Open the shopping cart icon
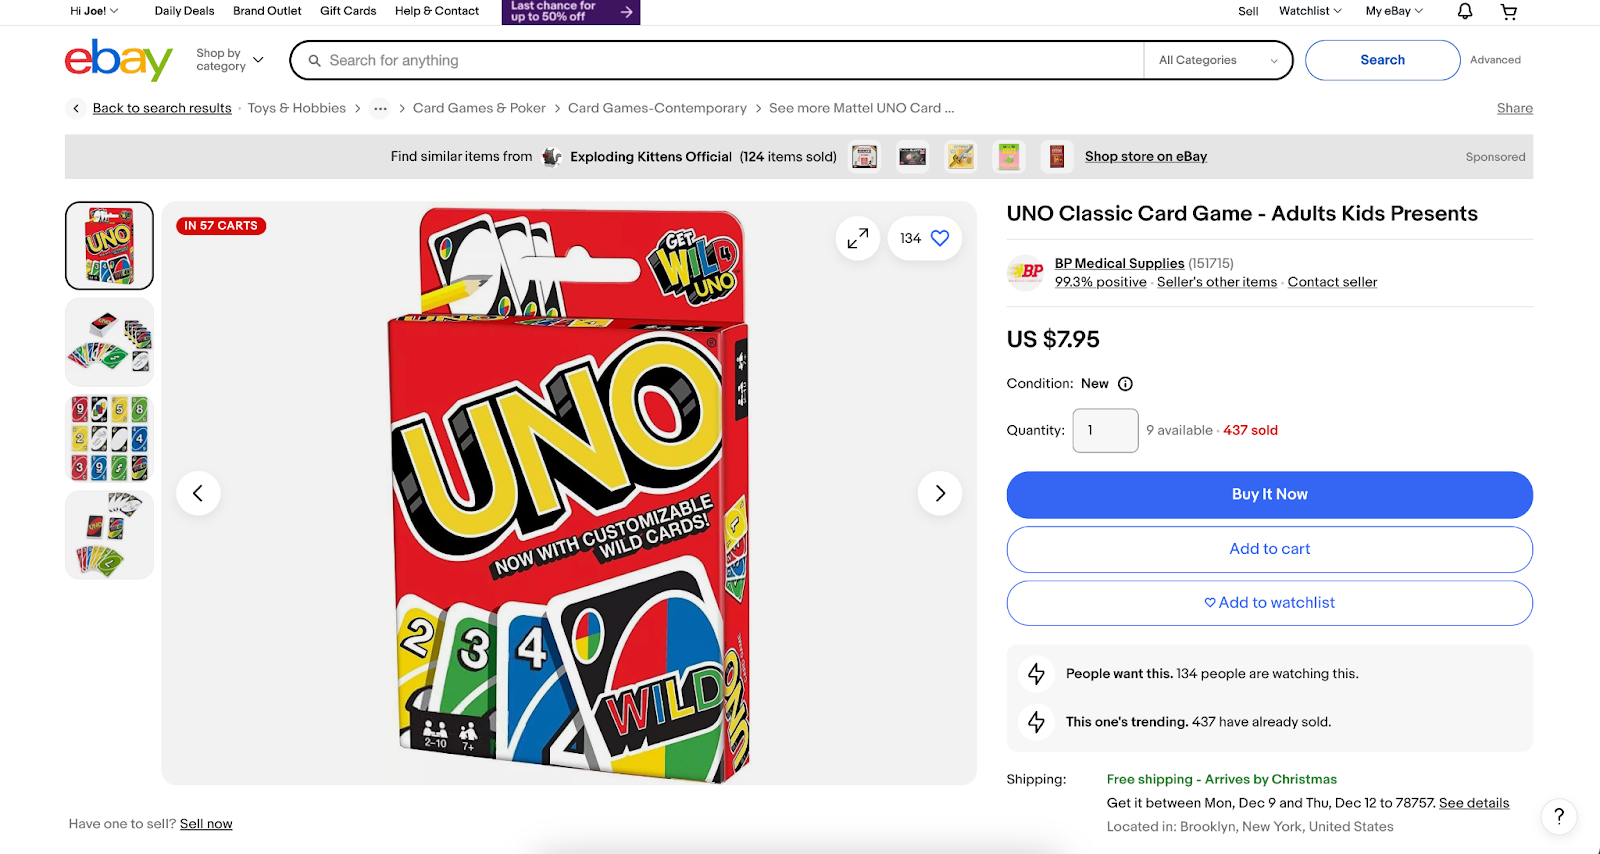1600x854 pixels. pos(1508,11)
